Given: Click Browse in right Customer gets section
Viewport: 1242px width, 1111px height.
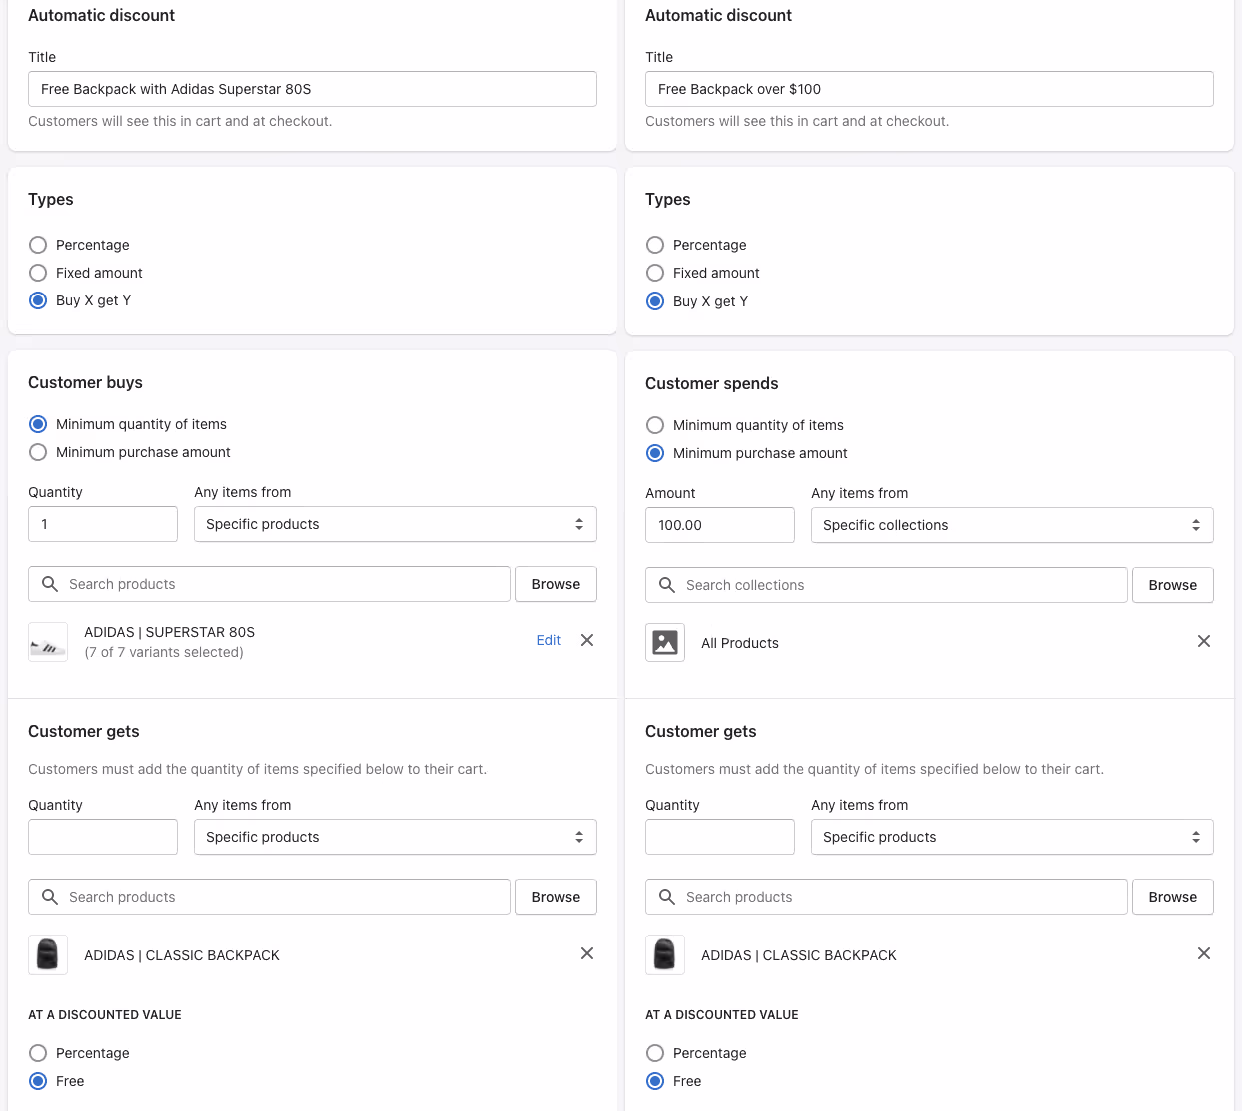Looking at the screenshot, I should (x=1173, y=897).
